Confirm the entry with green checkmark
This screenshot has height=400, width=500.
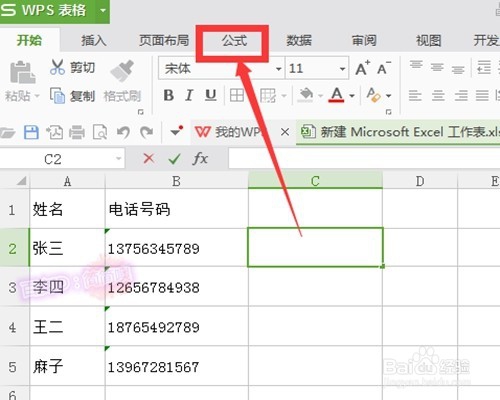[174, 159]
